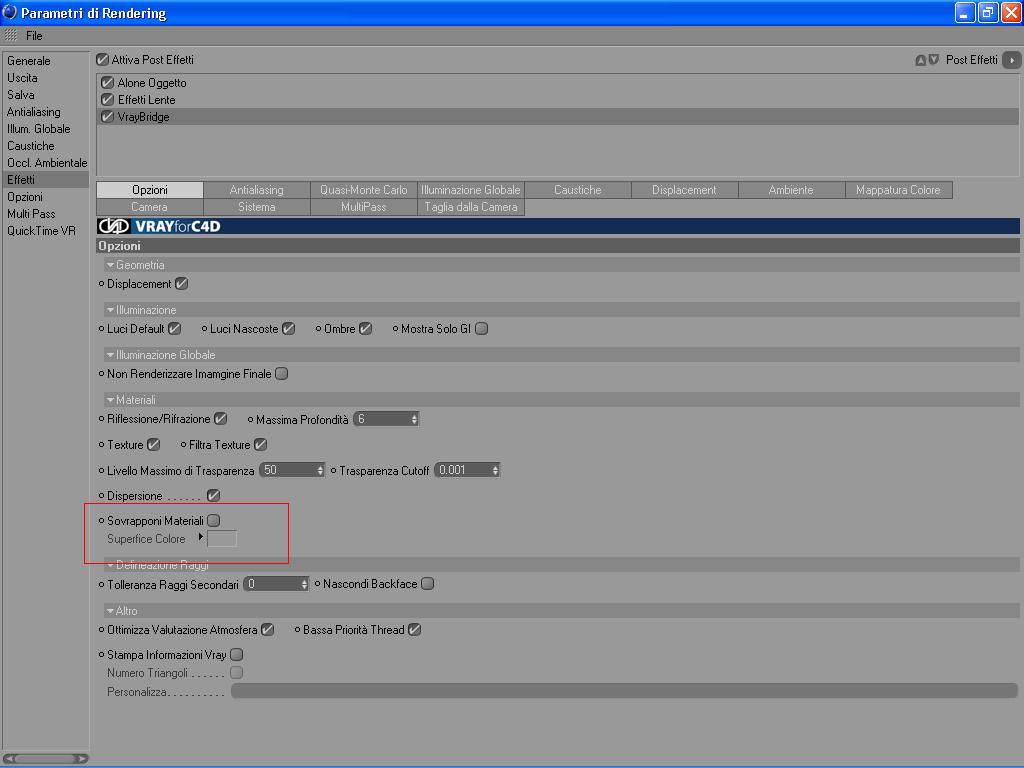Open the Post Effetti arrow button menu
The image size is (1024, 768).
(x=1012, y=60)
